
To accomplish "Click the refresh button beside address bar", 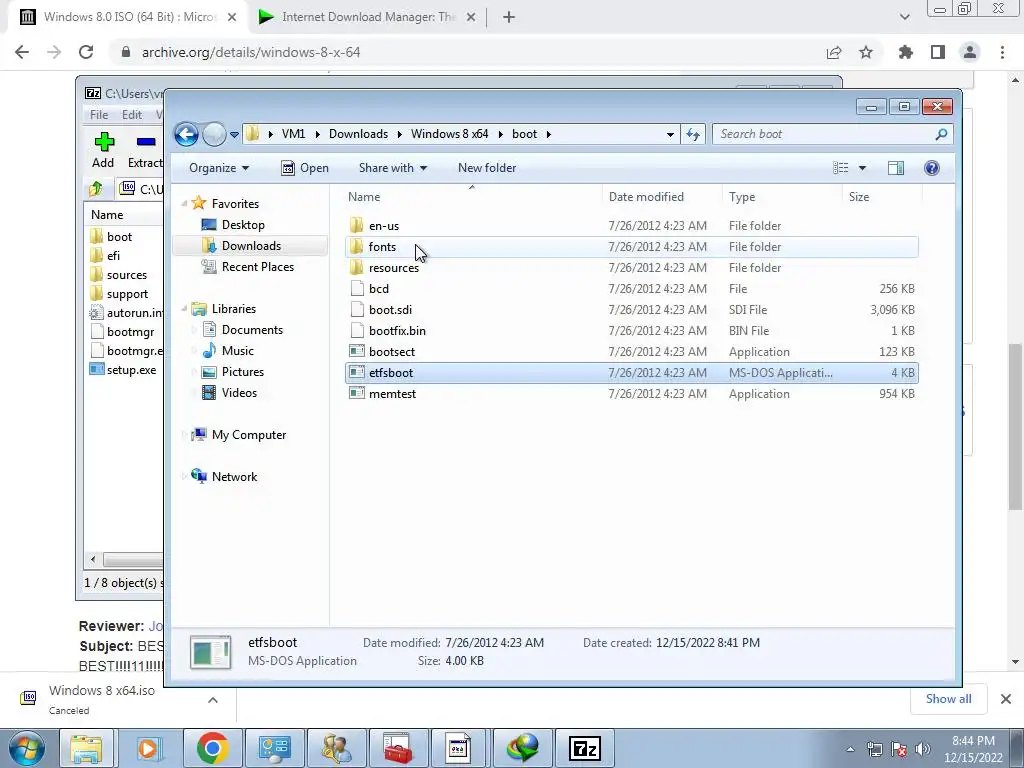I will click(692, 135).
